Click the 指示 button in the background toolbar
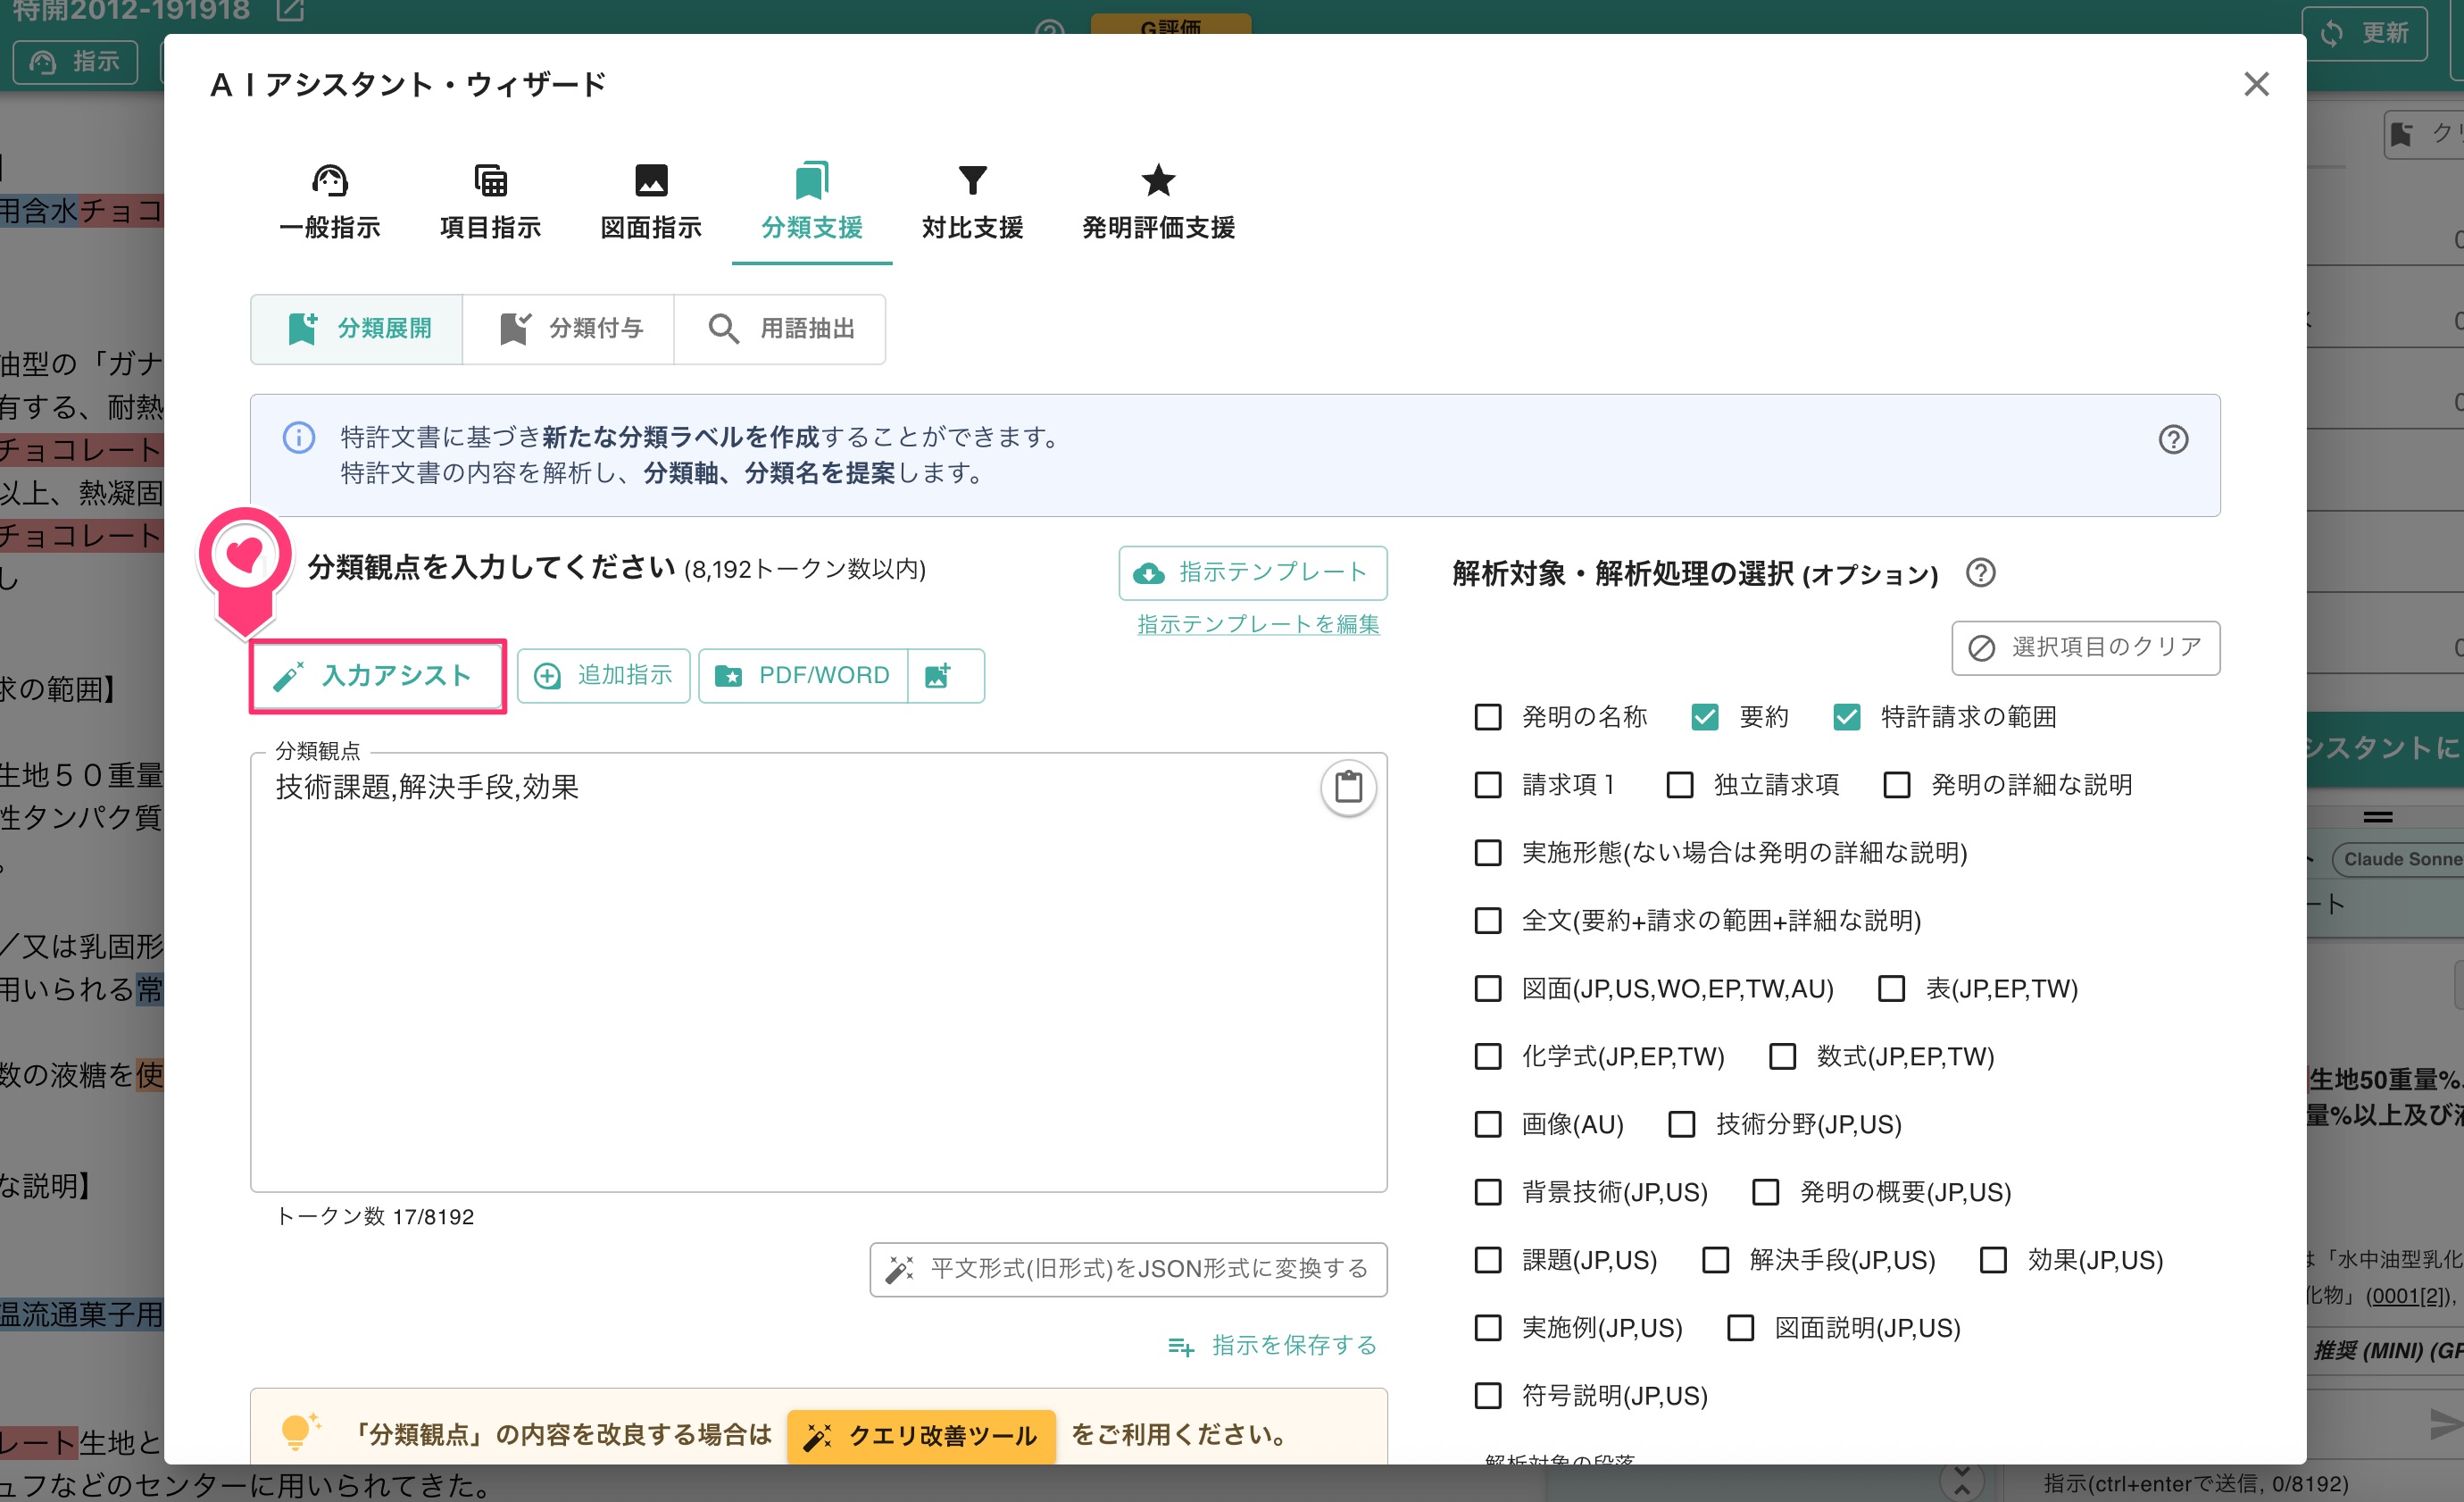This screenshot has height=1502, width=2464. tap(76, 62)
